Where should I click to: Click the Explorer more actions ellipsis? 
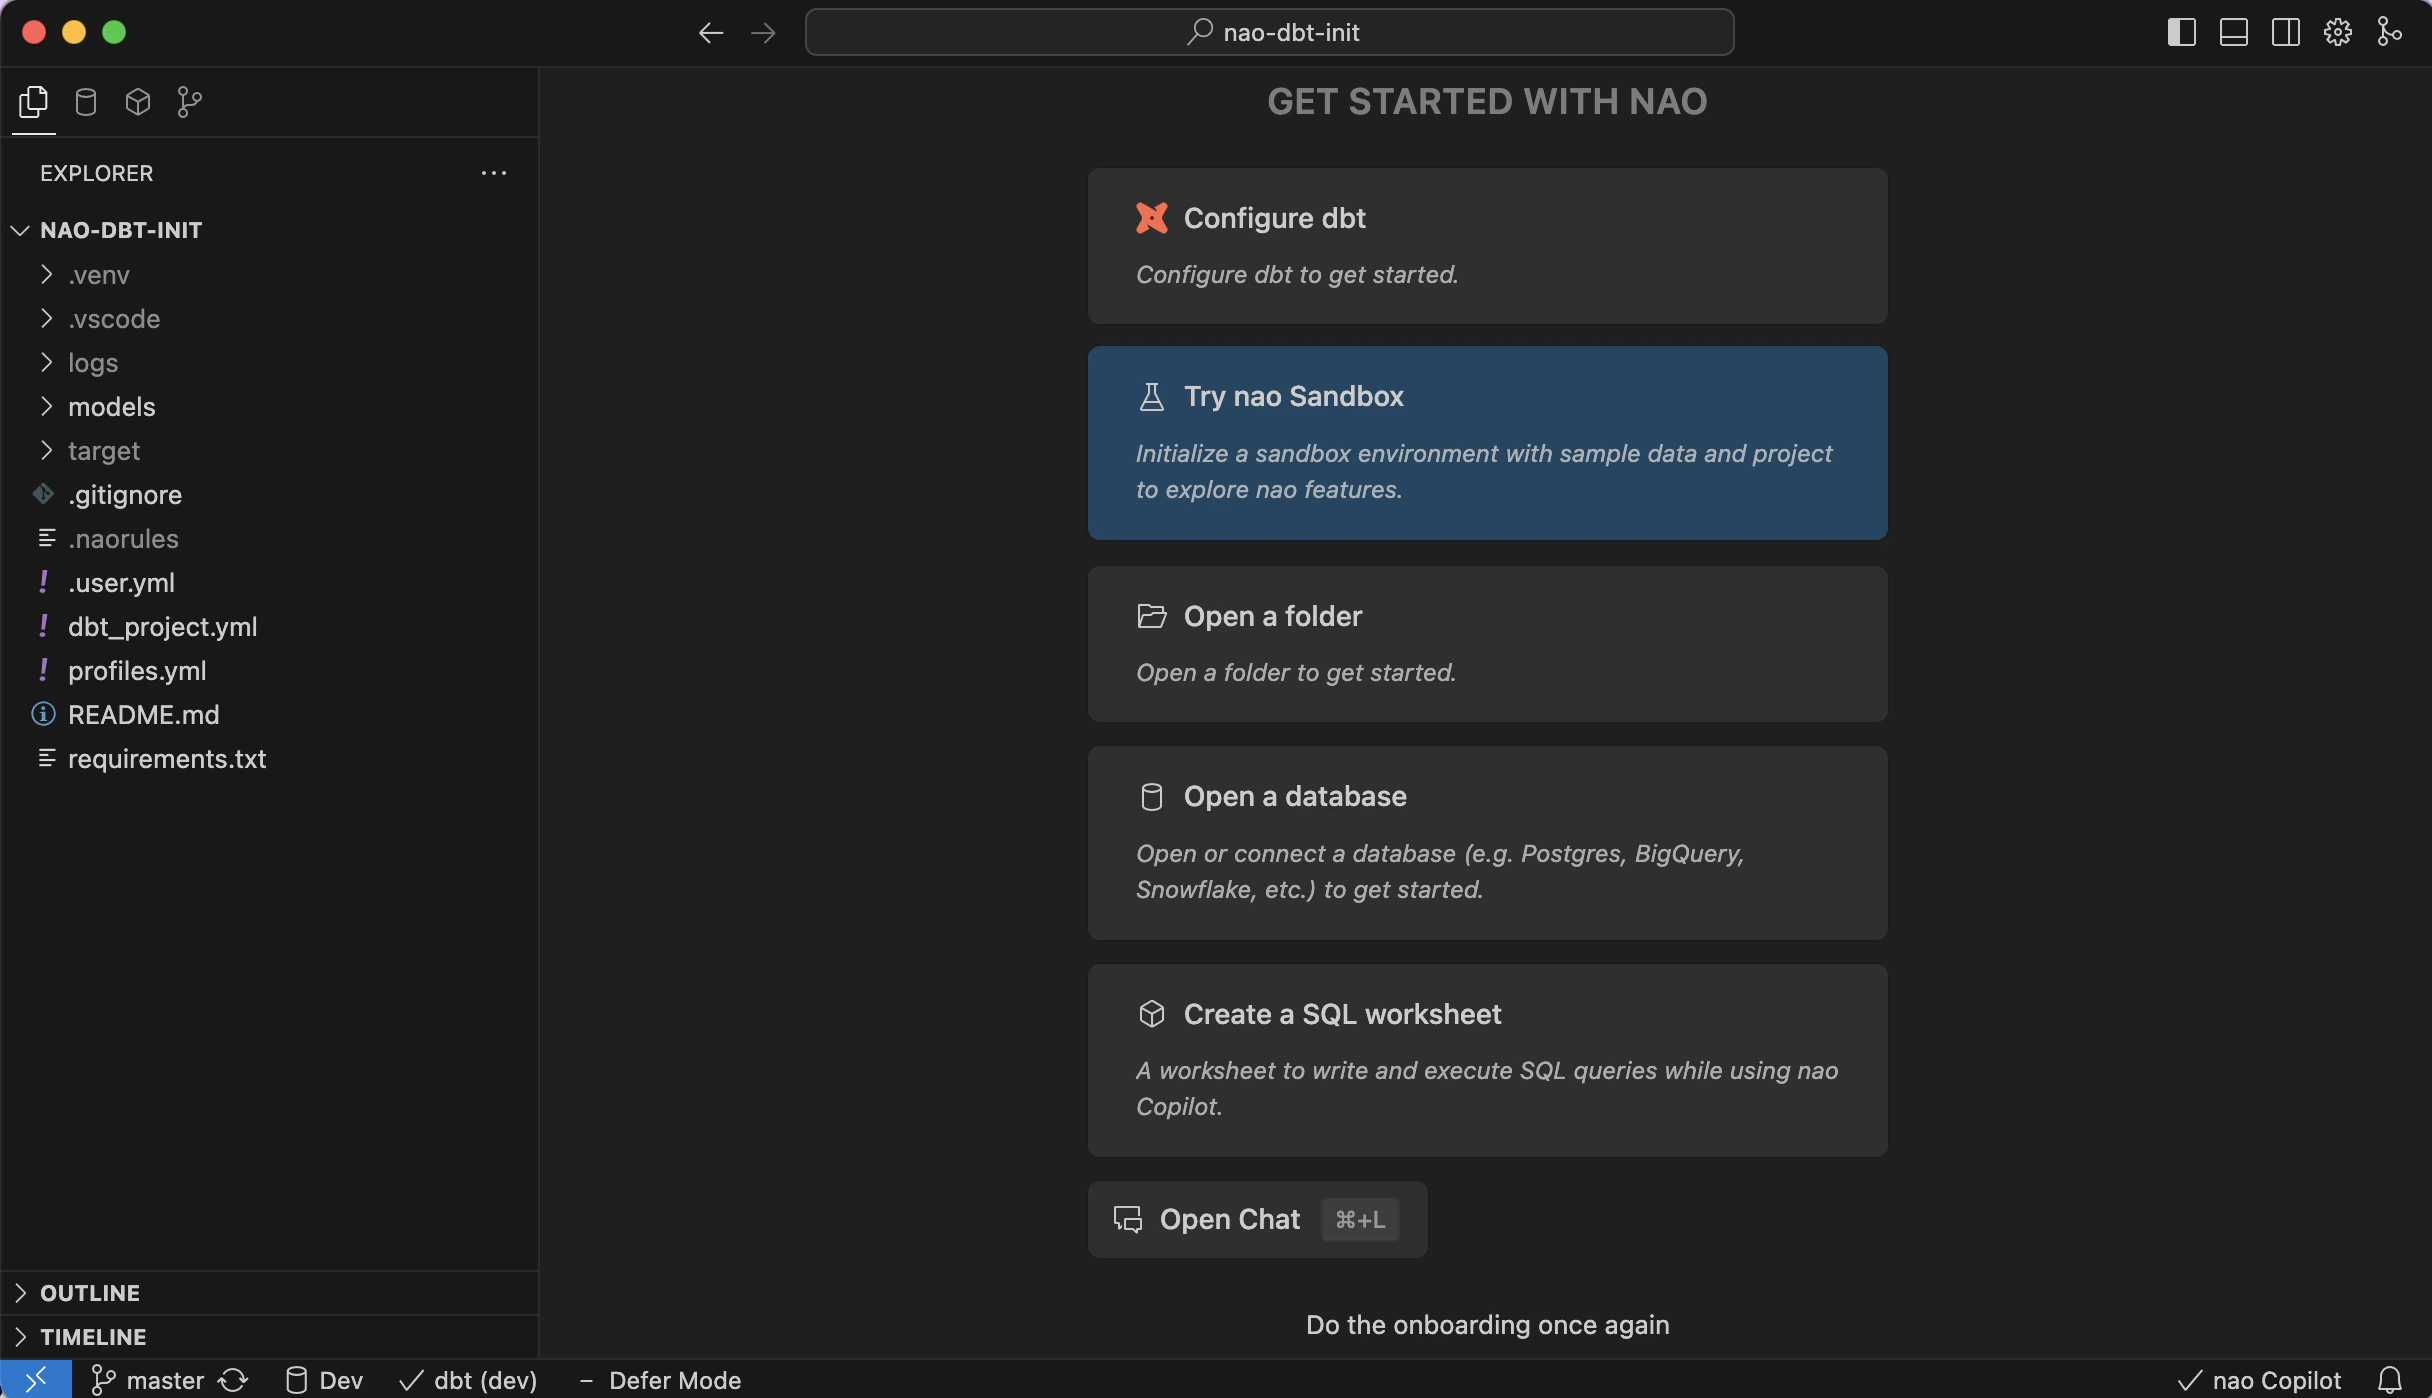494,173
